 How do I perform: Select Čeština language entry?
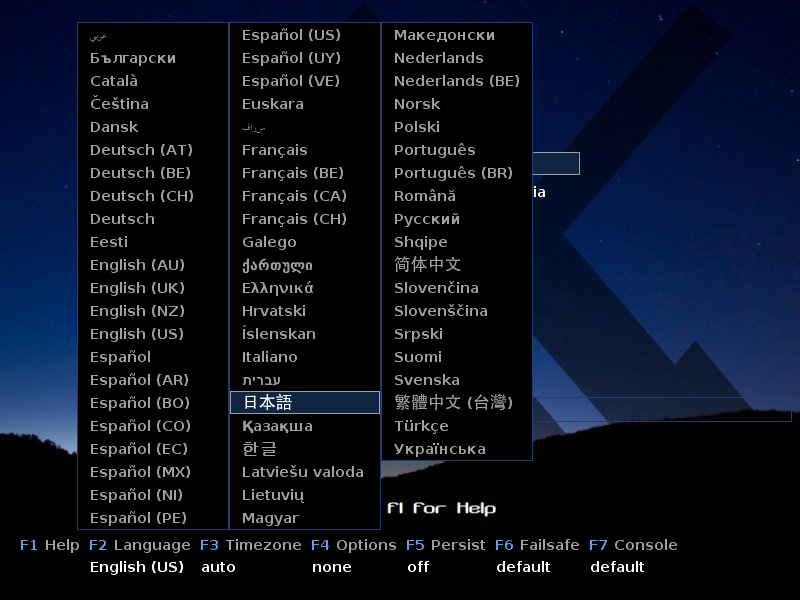(119, 104)
